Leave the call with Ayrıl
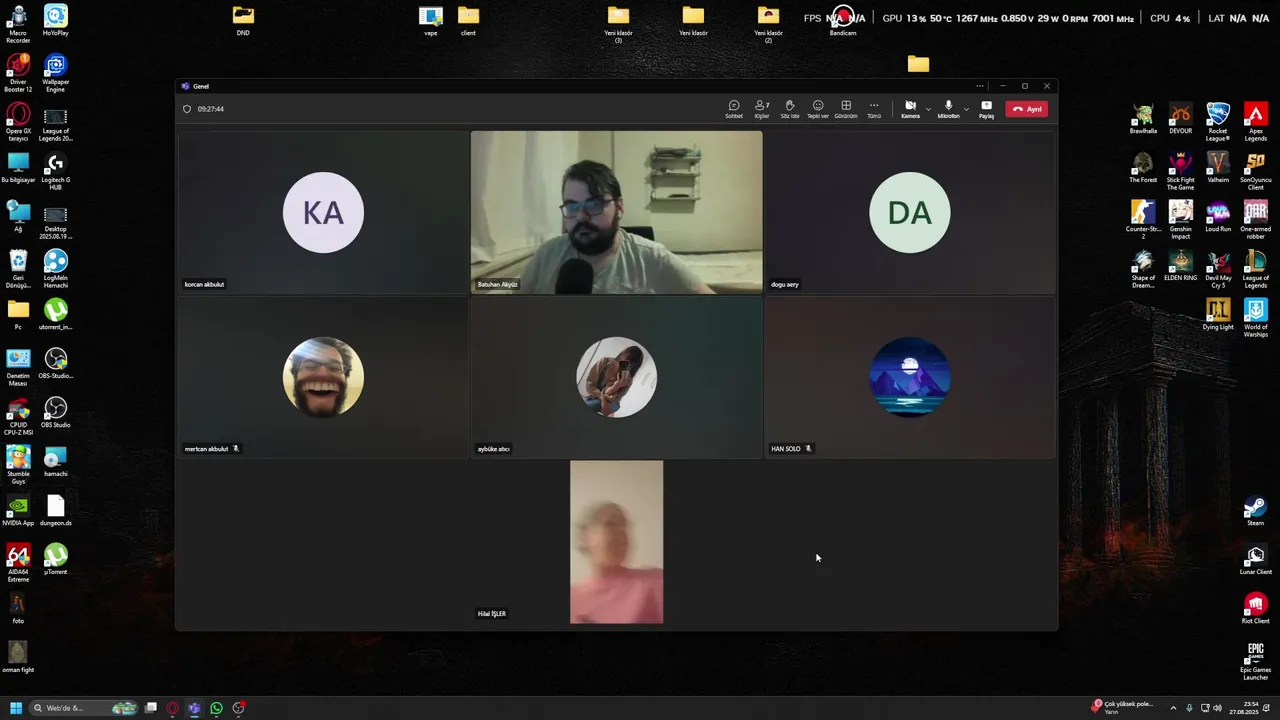The width and height of the screenshot is (1280, 720). 1027,109
